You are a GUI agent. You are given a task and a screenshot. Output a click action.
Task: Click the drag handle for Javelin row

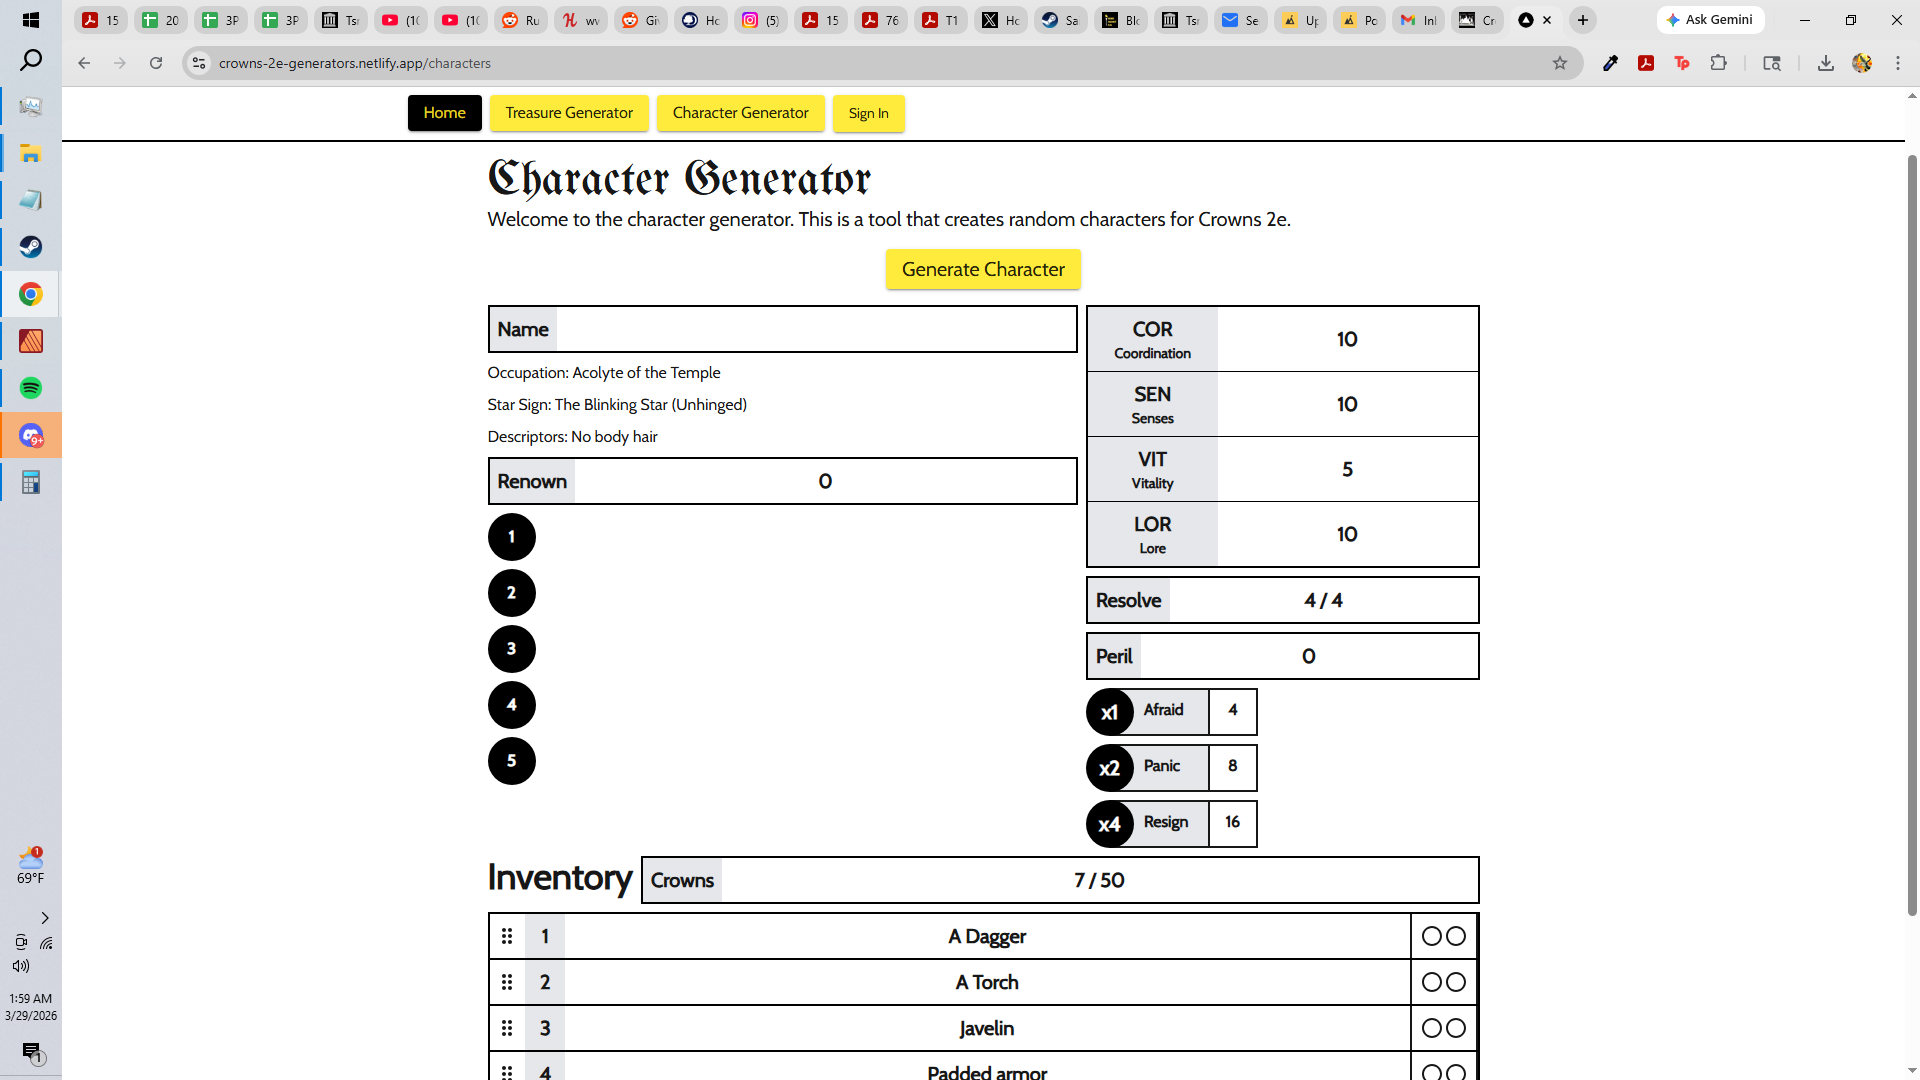click(507, 1028)
